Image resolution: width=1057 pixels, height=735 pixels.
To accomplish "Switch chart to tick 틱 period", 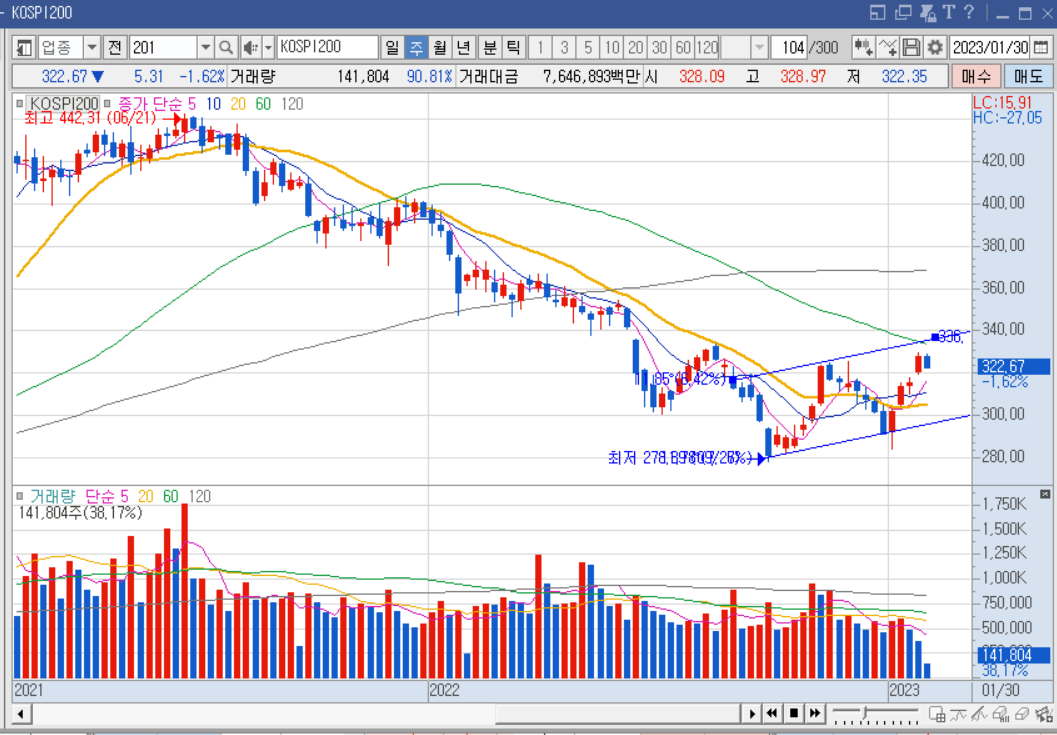I will [x=513, y=47].
